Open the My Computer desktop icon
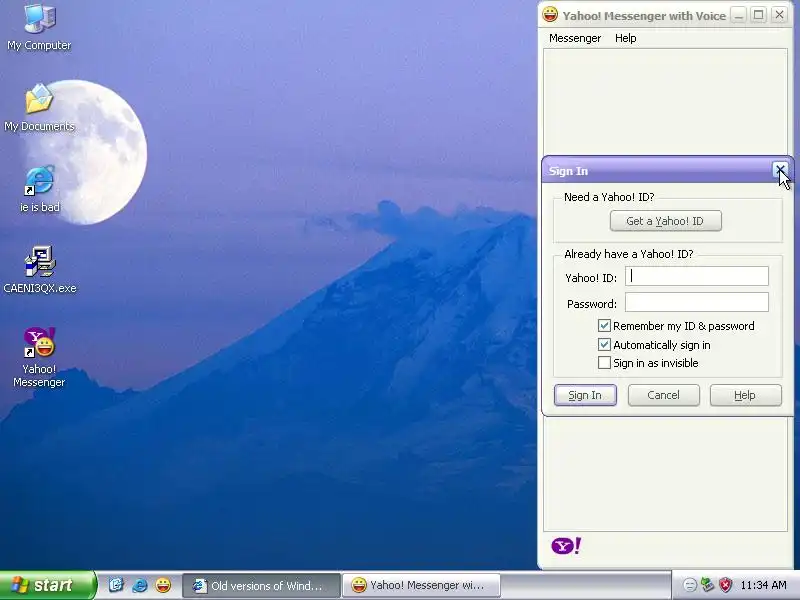Screen dimensions: 800x600 [x=39, y=27]
